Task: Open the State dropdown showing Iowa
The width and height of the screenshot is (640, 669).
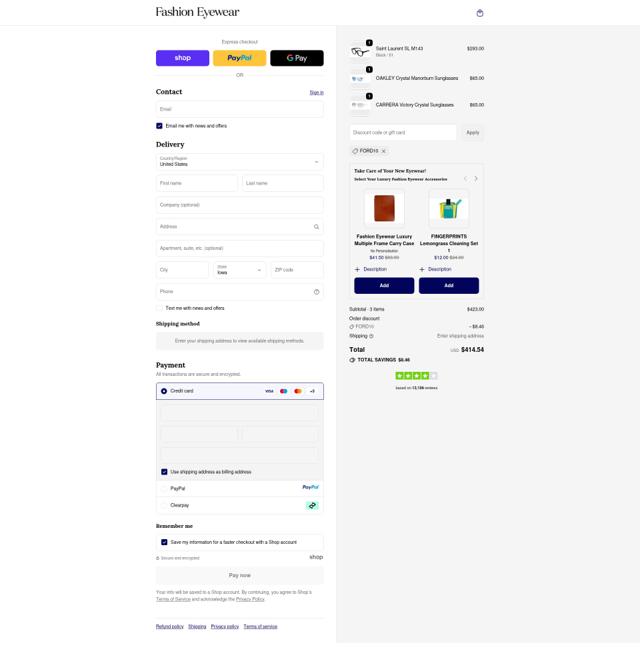Action: (x=239, y=270)
